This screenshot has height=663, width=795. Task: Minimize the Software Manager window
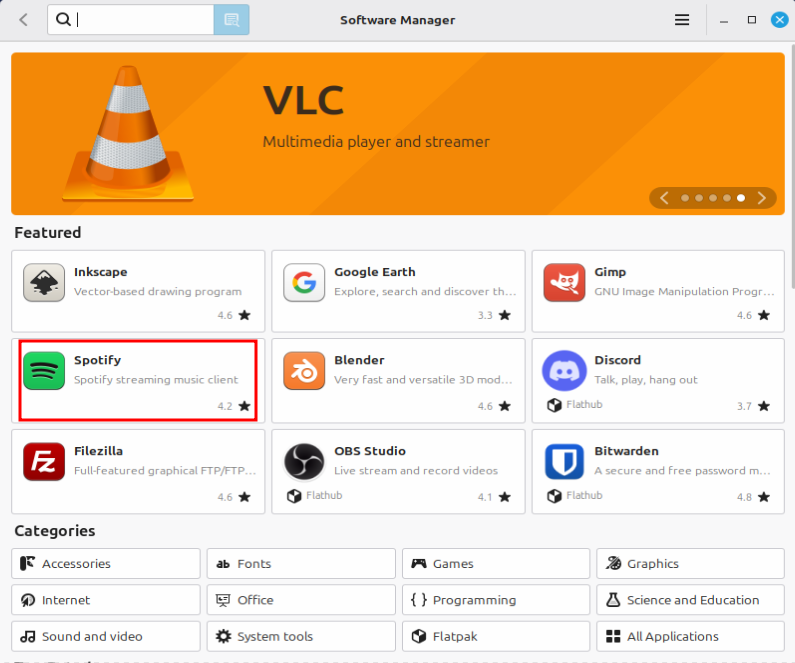coord(724,21)
